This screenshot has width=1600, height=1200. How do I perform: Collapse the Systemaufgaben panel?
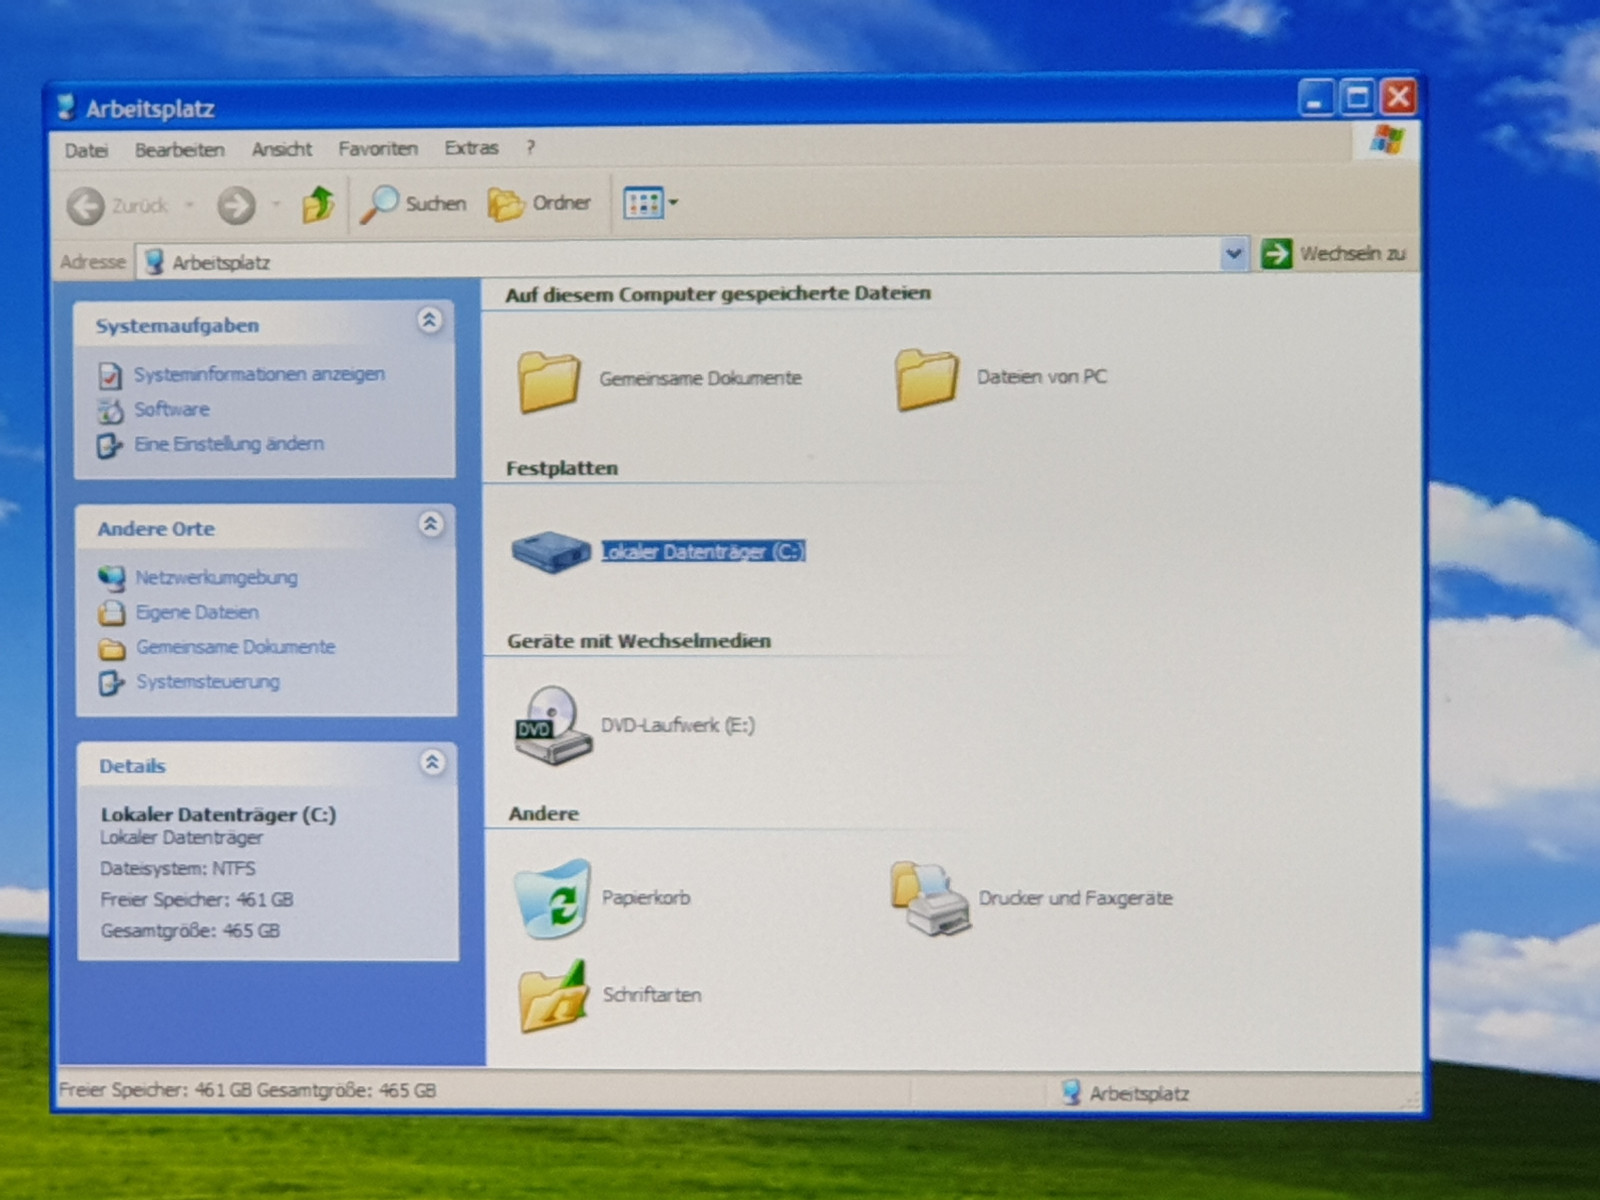[x=429, y=321]
